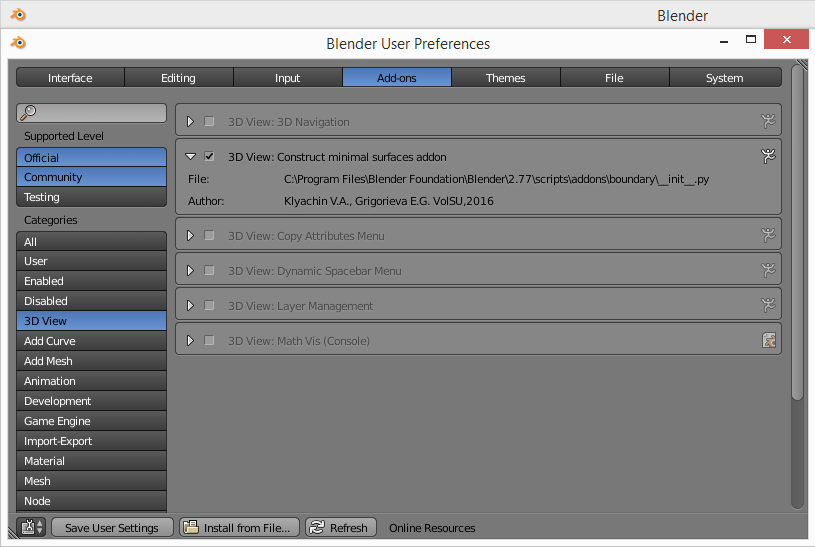
Task: Click the addon search input field
Action: 91,113
